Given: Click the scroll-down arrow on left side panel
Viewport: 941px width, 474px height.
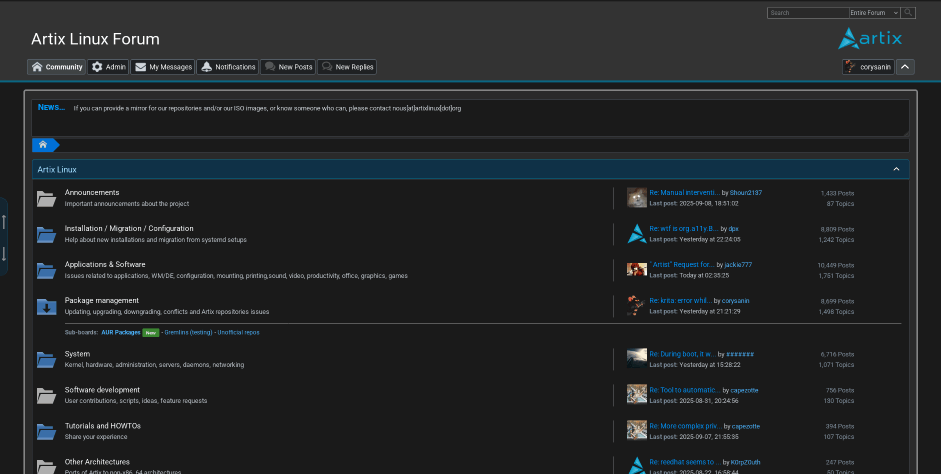Looking at the screenshot, I should [4, 253].
